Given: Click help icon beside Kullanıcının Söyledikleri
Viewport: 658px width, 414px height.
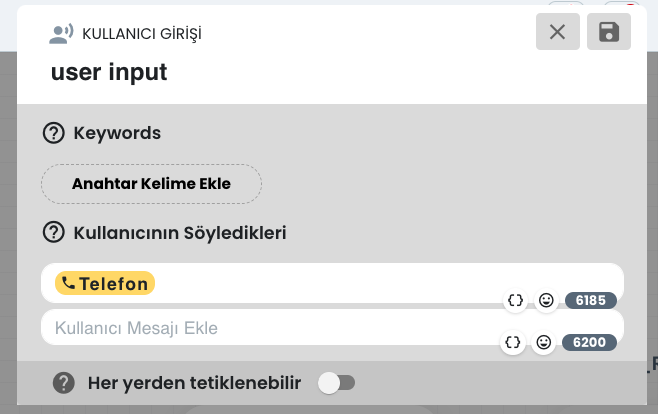Looking at the screenshot, I should (x=54, y=232).
